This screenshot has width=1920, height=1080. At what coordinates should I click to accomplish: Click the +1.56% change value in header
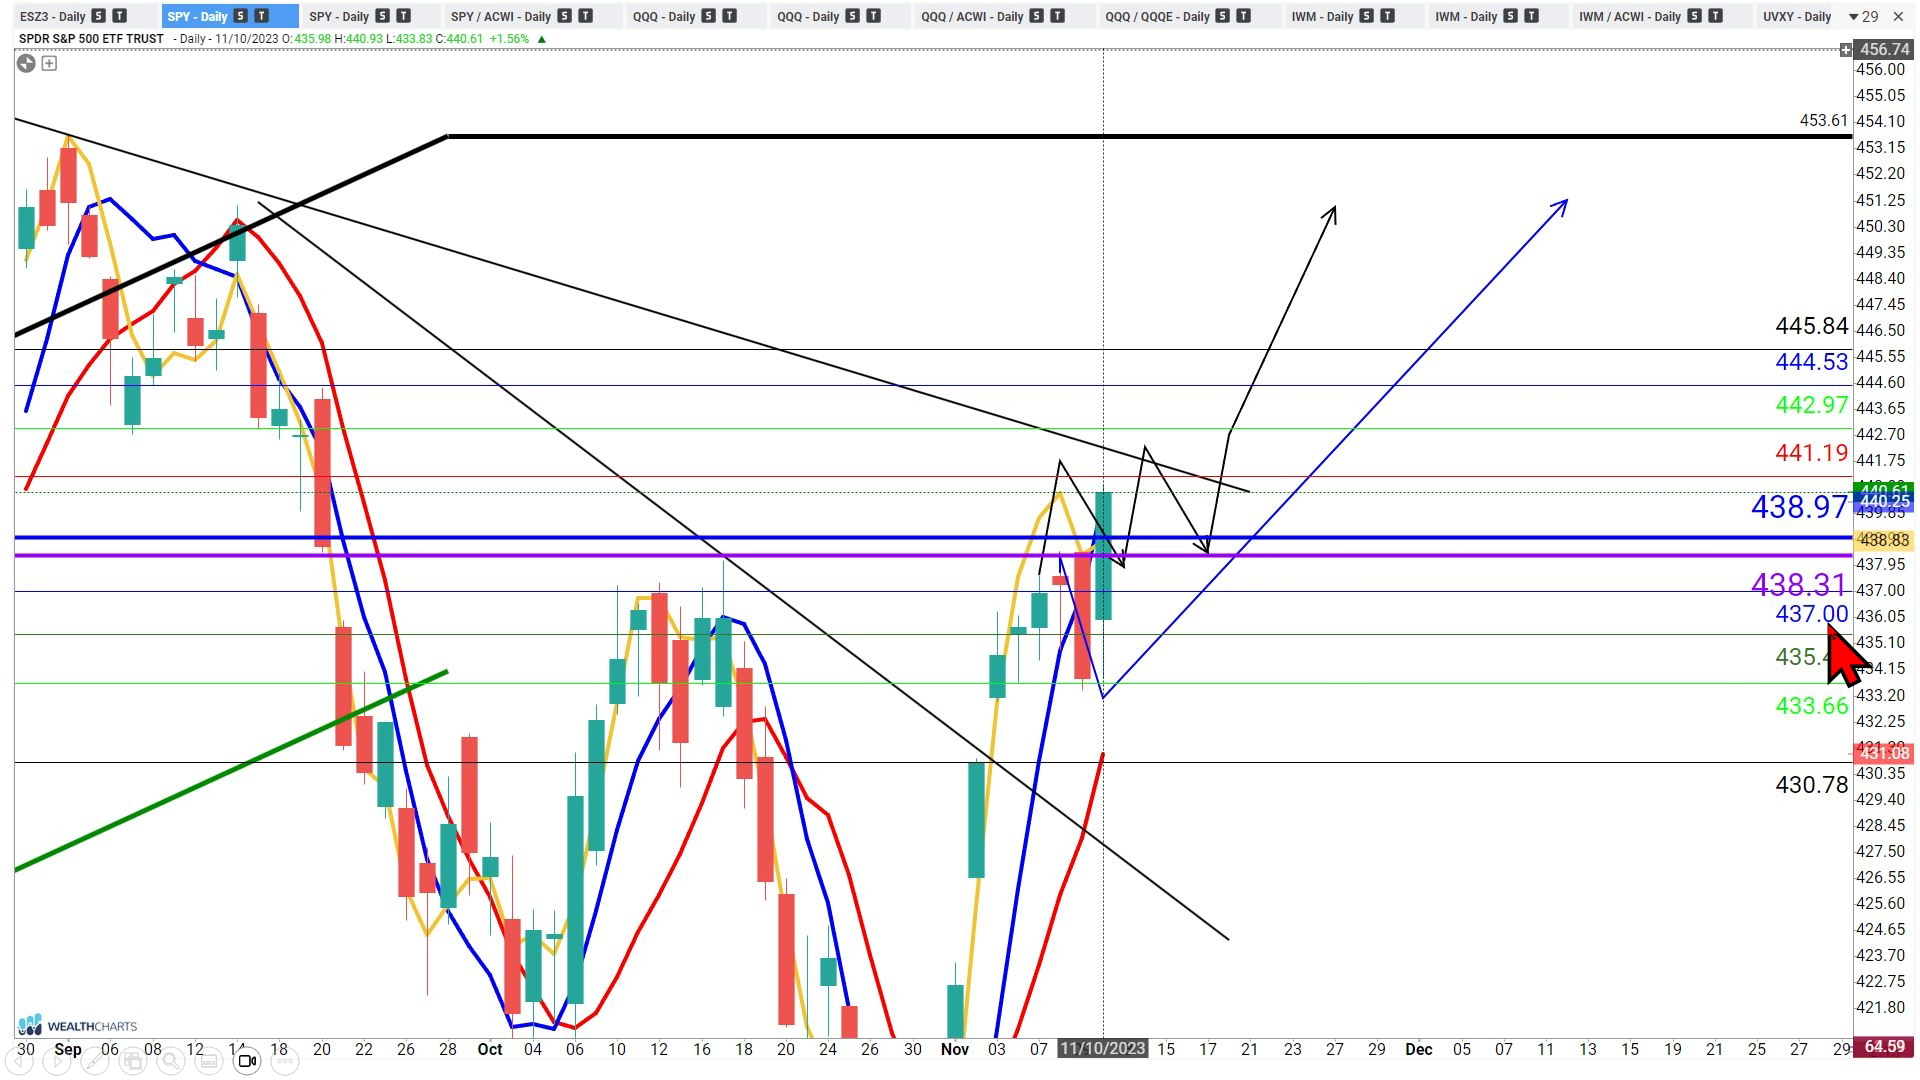pyautogui.click(x=509, y=39)
